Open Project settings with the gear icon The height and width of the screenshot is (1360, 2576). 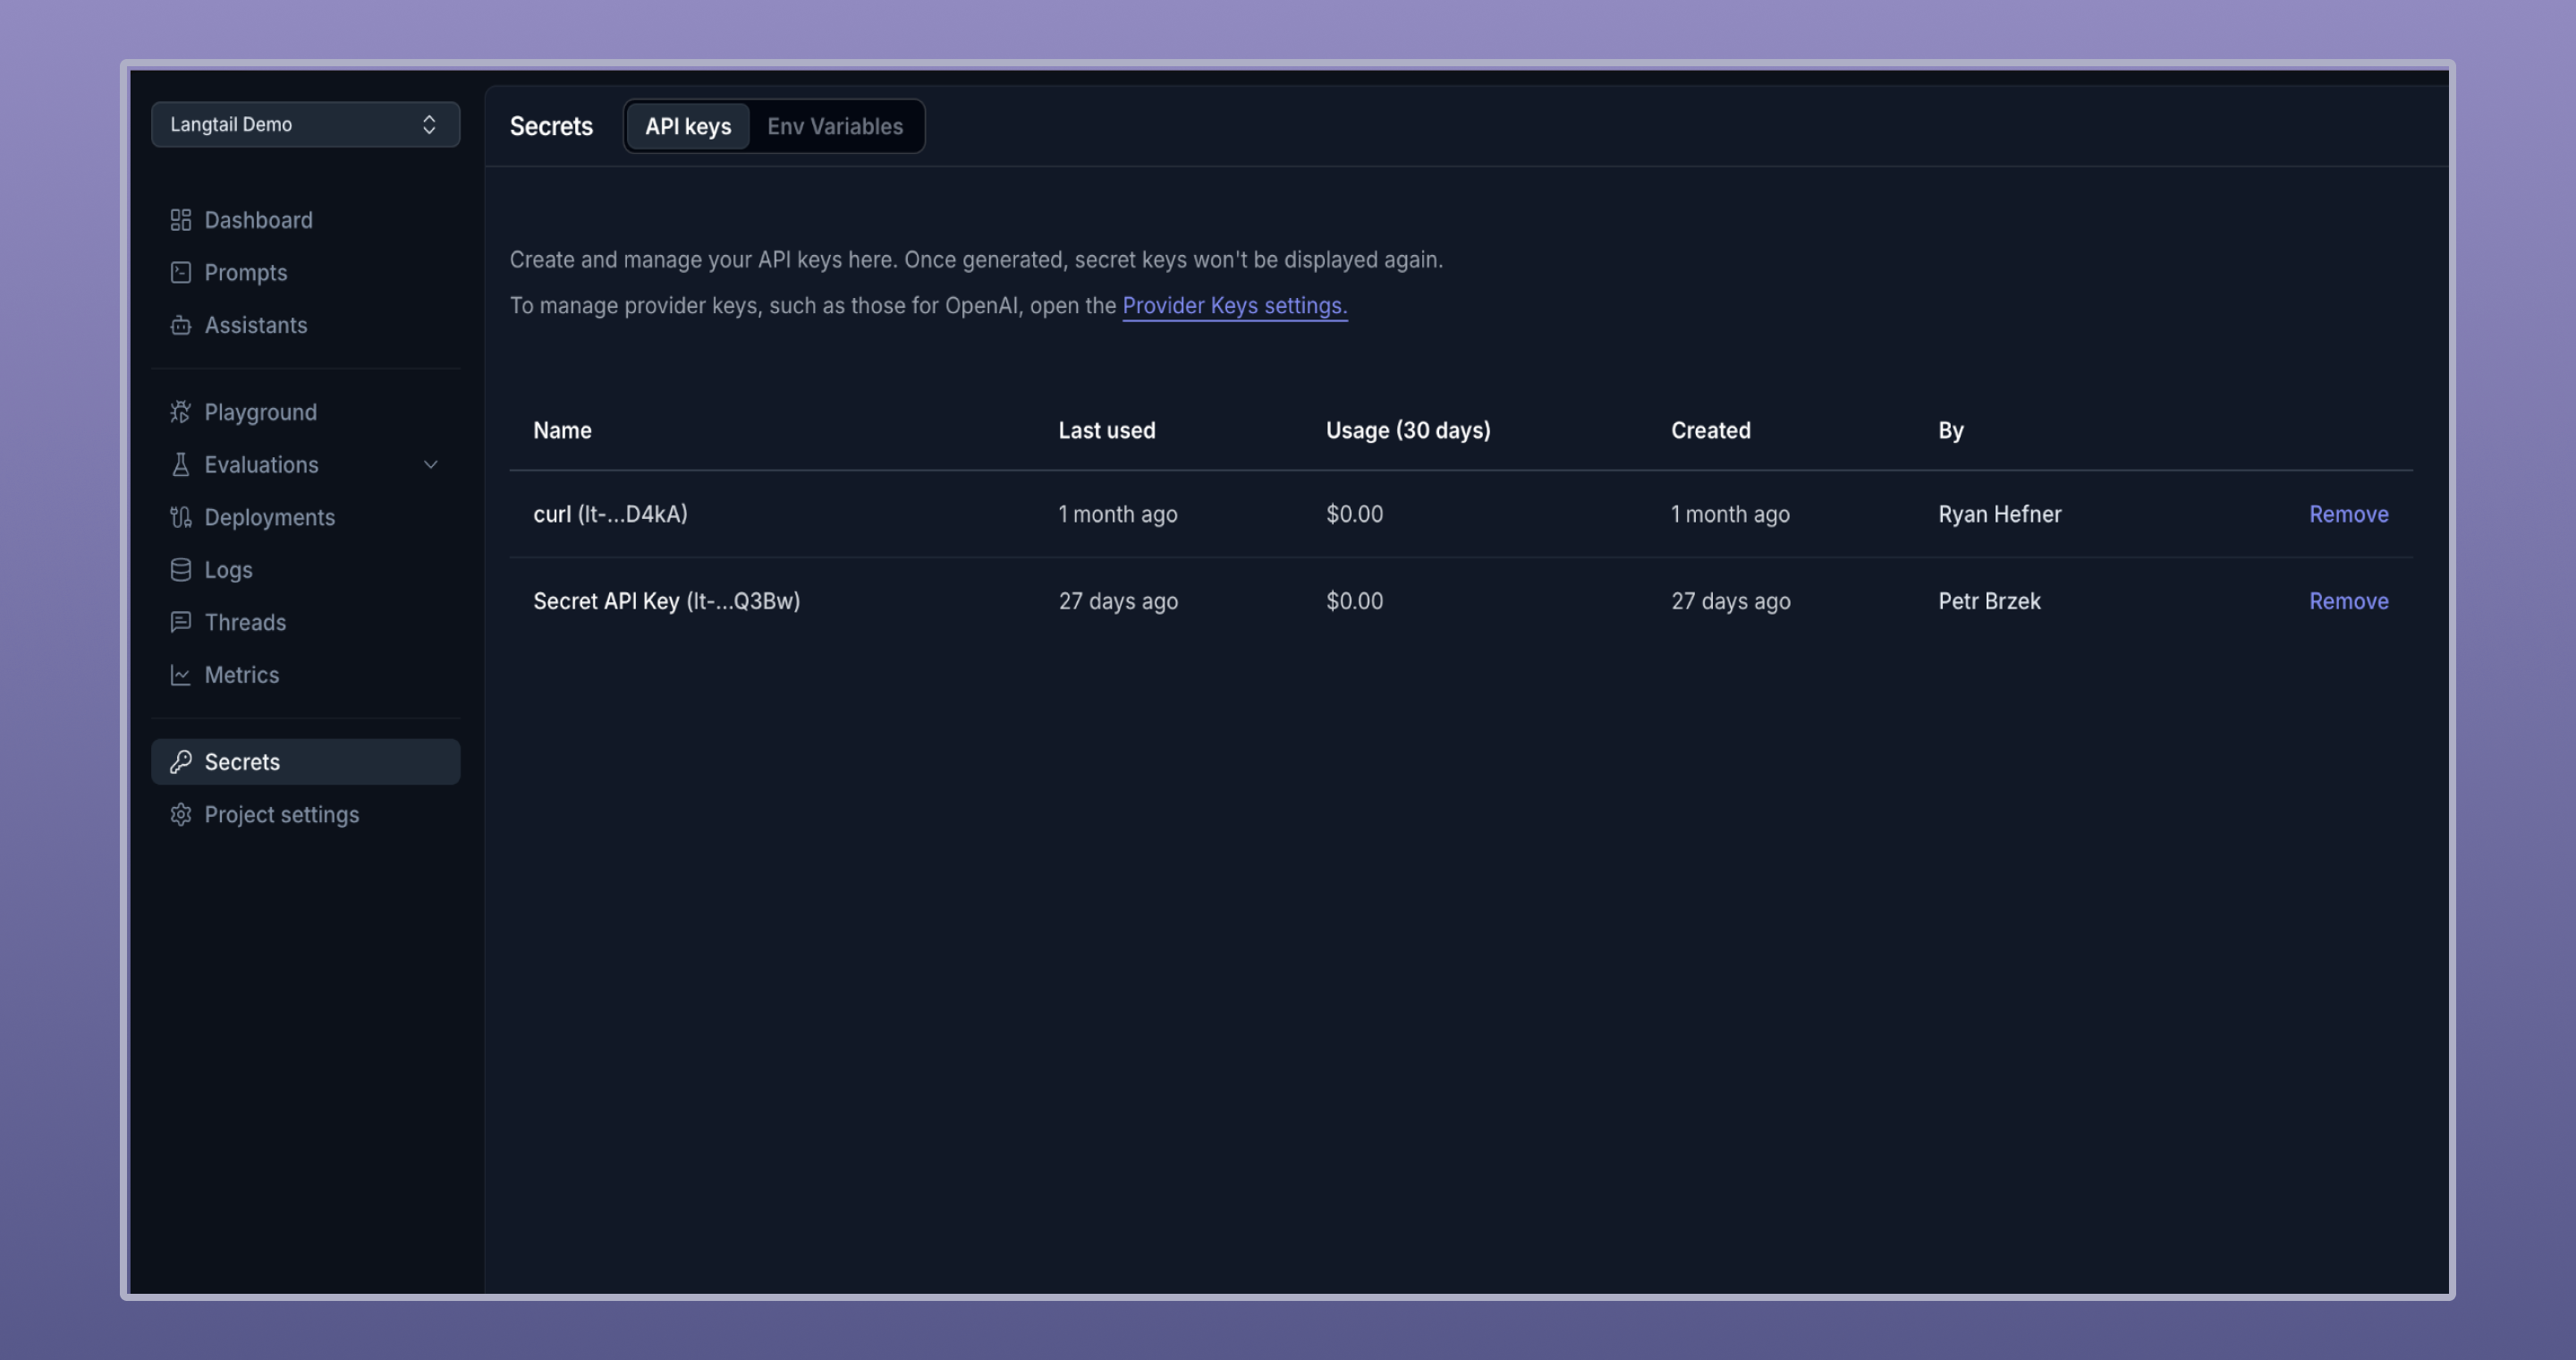[x=181, y=814]
